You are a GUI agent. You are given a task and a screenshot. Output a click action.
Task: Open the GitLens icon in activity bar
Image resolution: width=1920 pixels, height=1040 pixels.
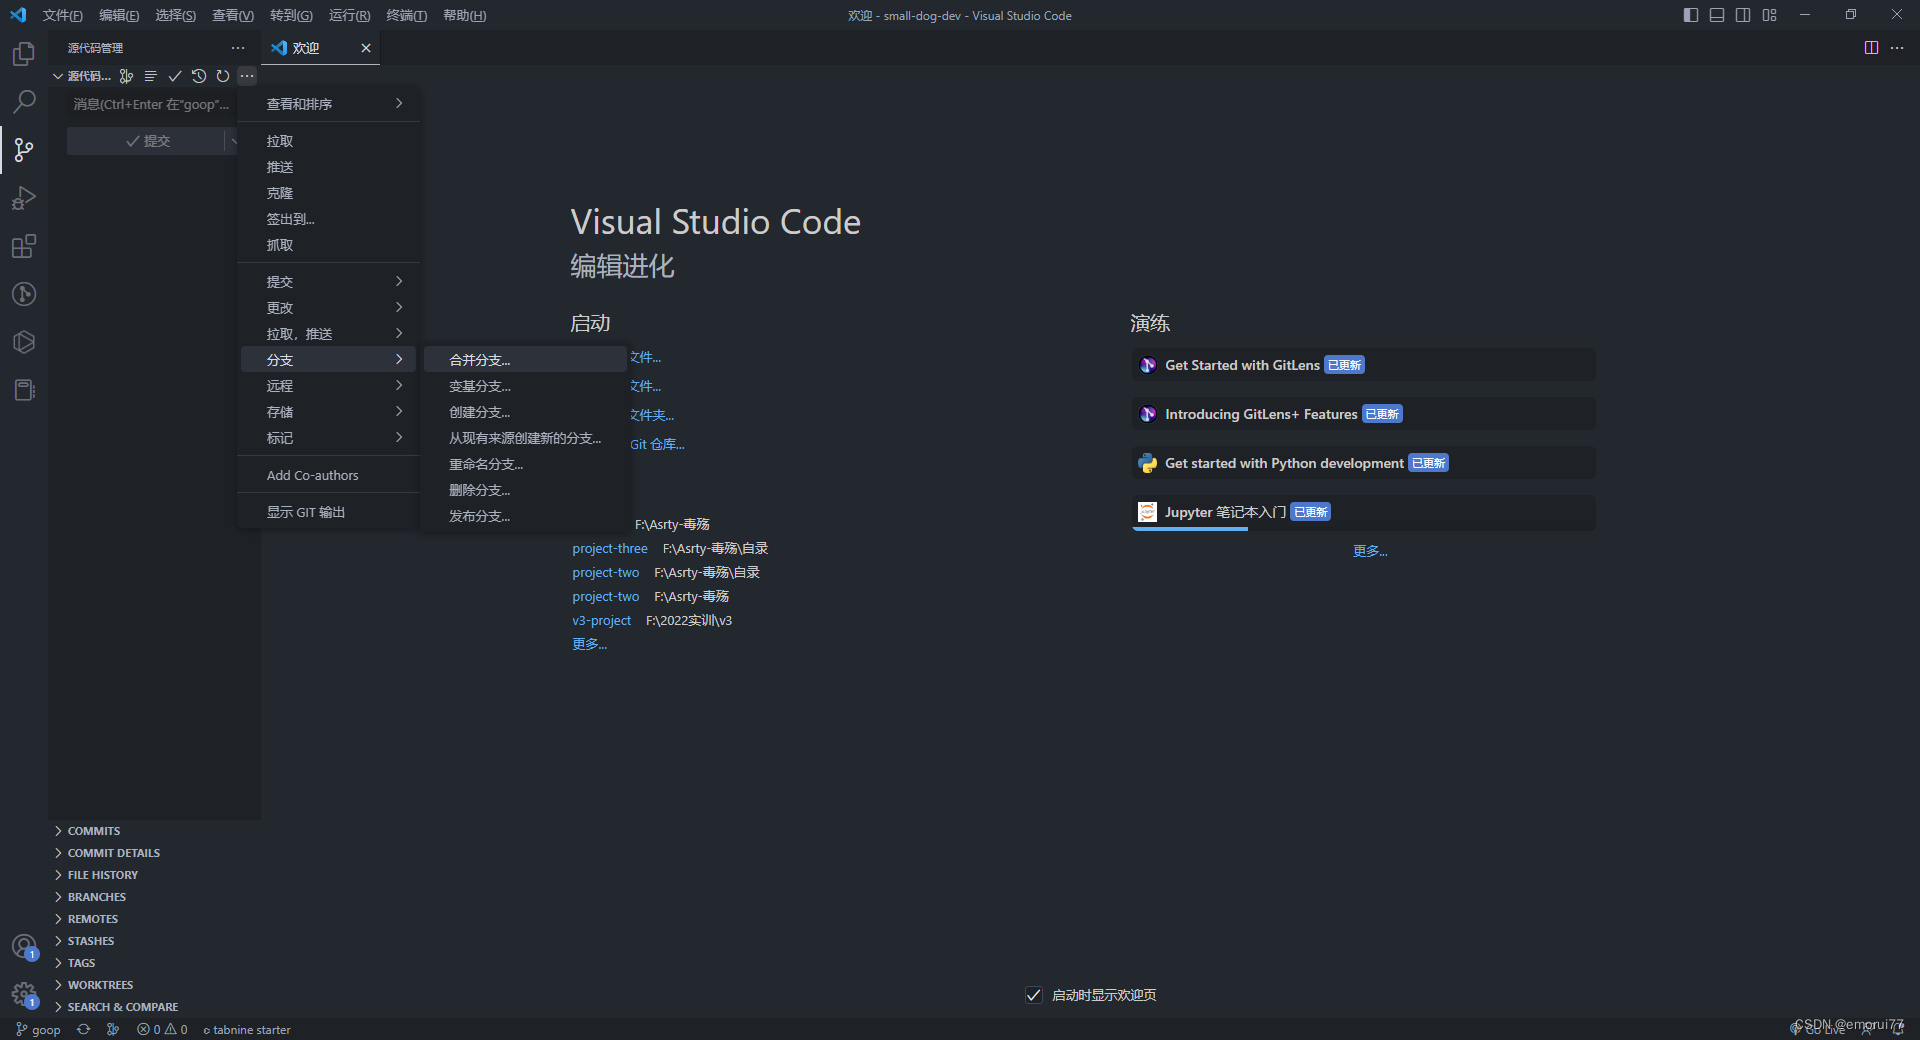[24, 294]
